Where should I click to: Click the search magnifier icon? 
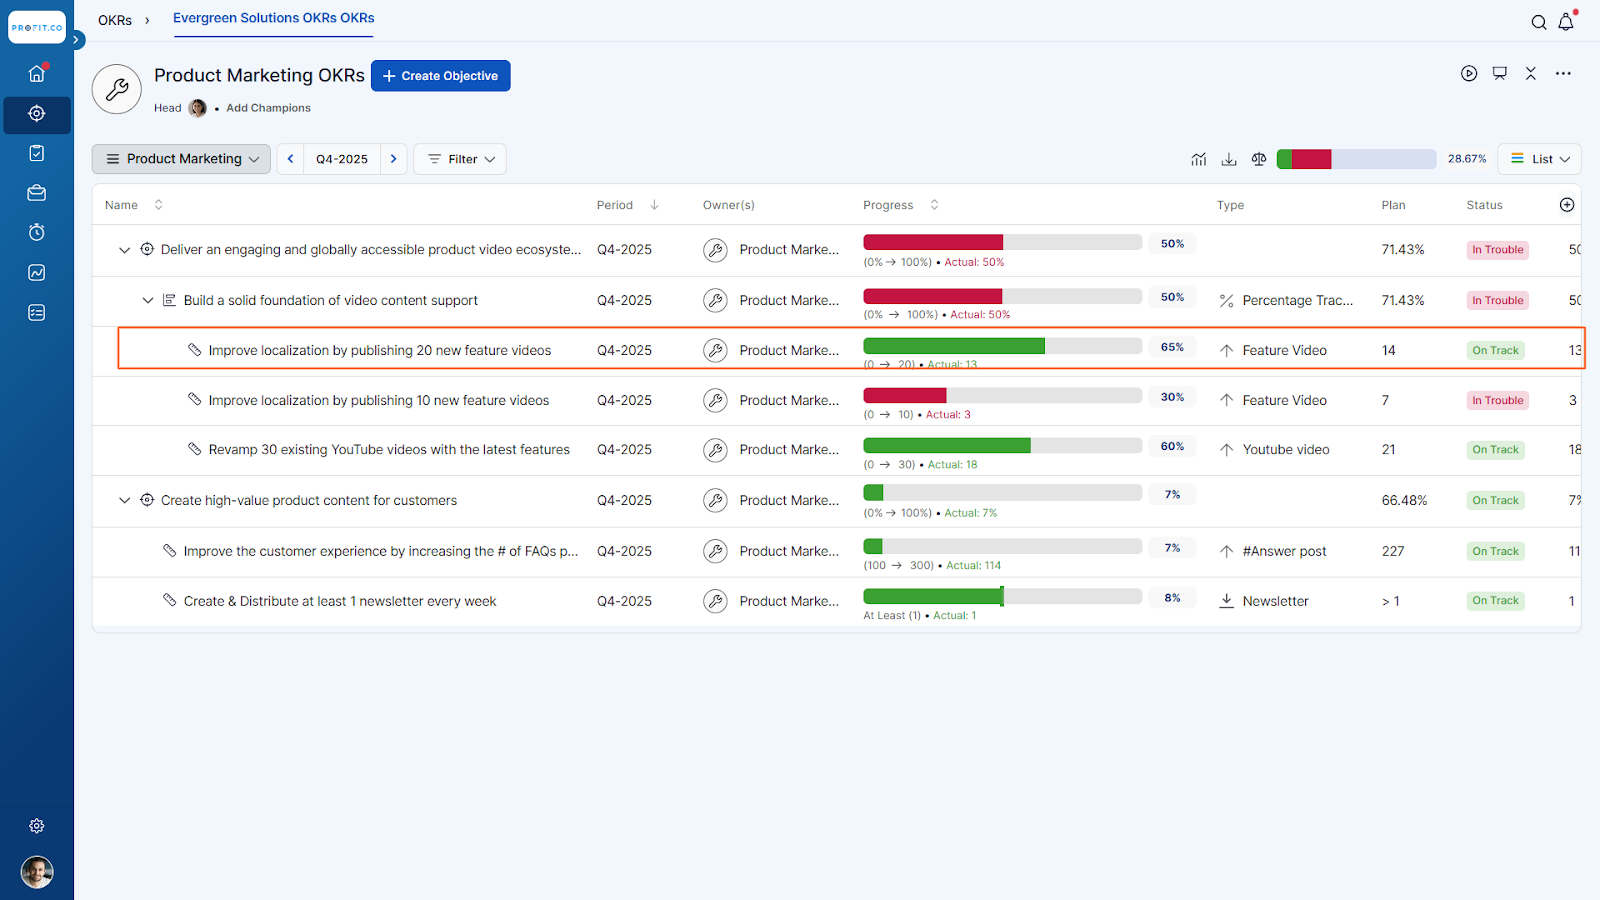[x=1539, y=22]
